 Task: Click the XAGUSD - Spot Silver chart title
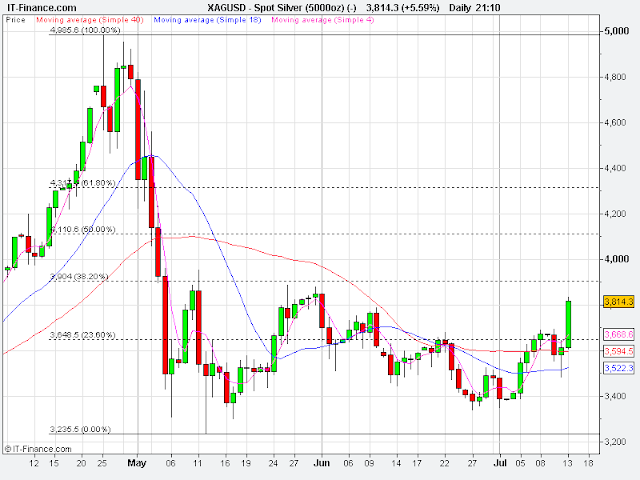pos(281,8)
